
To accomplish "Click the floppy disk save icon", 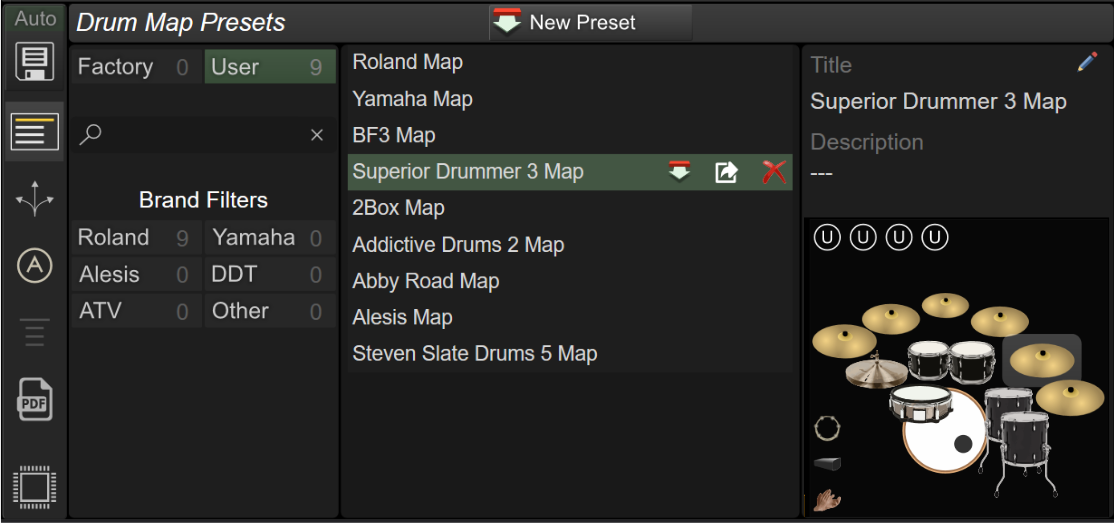I will click(36, 63).
